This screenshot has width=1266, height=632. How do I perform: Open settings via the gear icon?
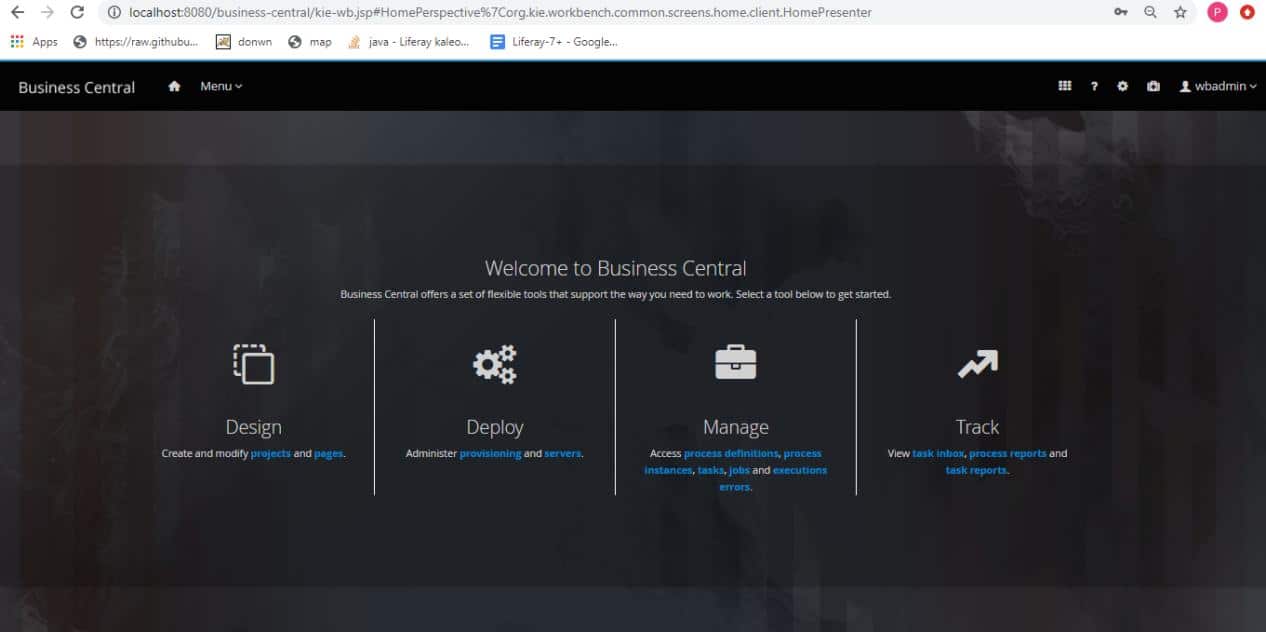pyautogui.click(x=1122, y=86)
